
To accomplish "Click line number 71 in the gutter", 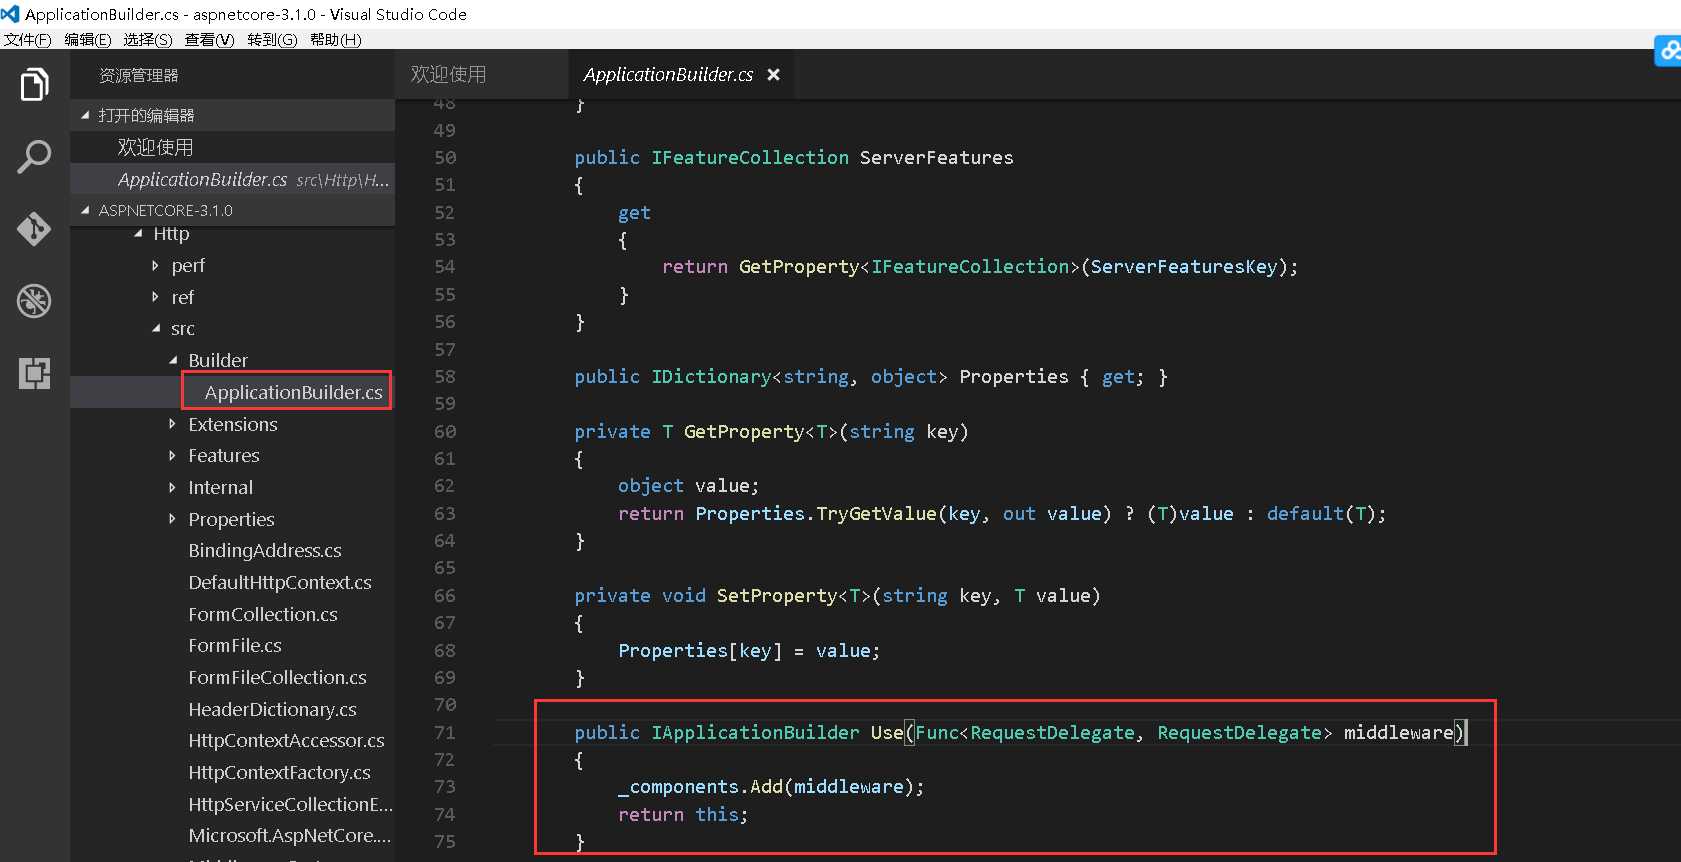I will (444, 733).
